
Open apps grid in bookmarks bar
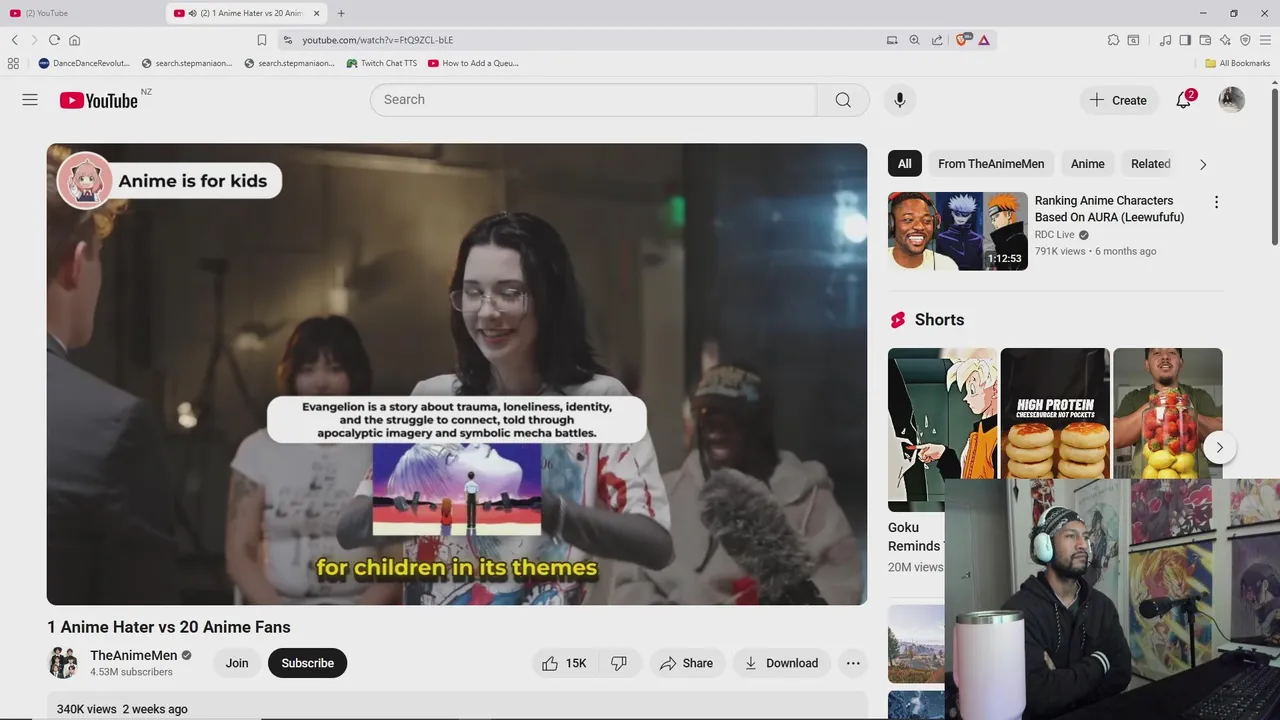click(13, 63)
